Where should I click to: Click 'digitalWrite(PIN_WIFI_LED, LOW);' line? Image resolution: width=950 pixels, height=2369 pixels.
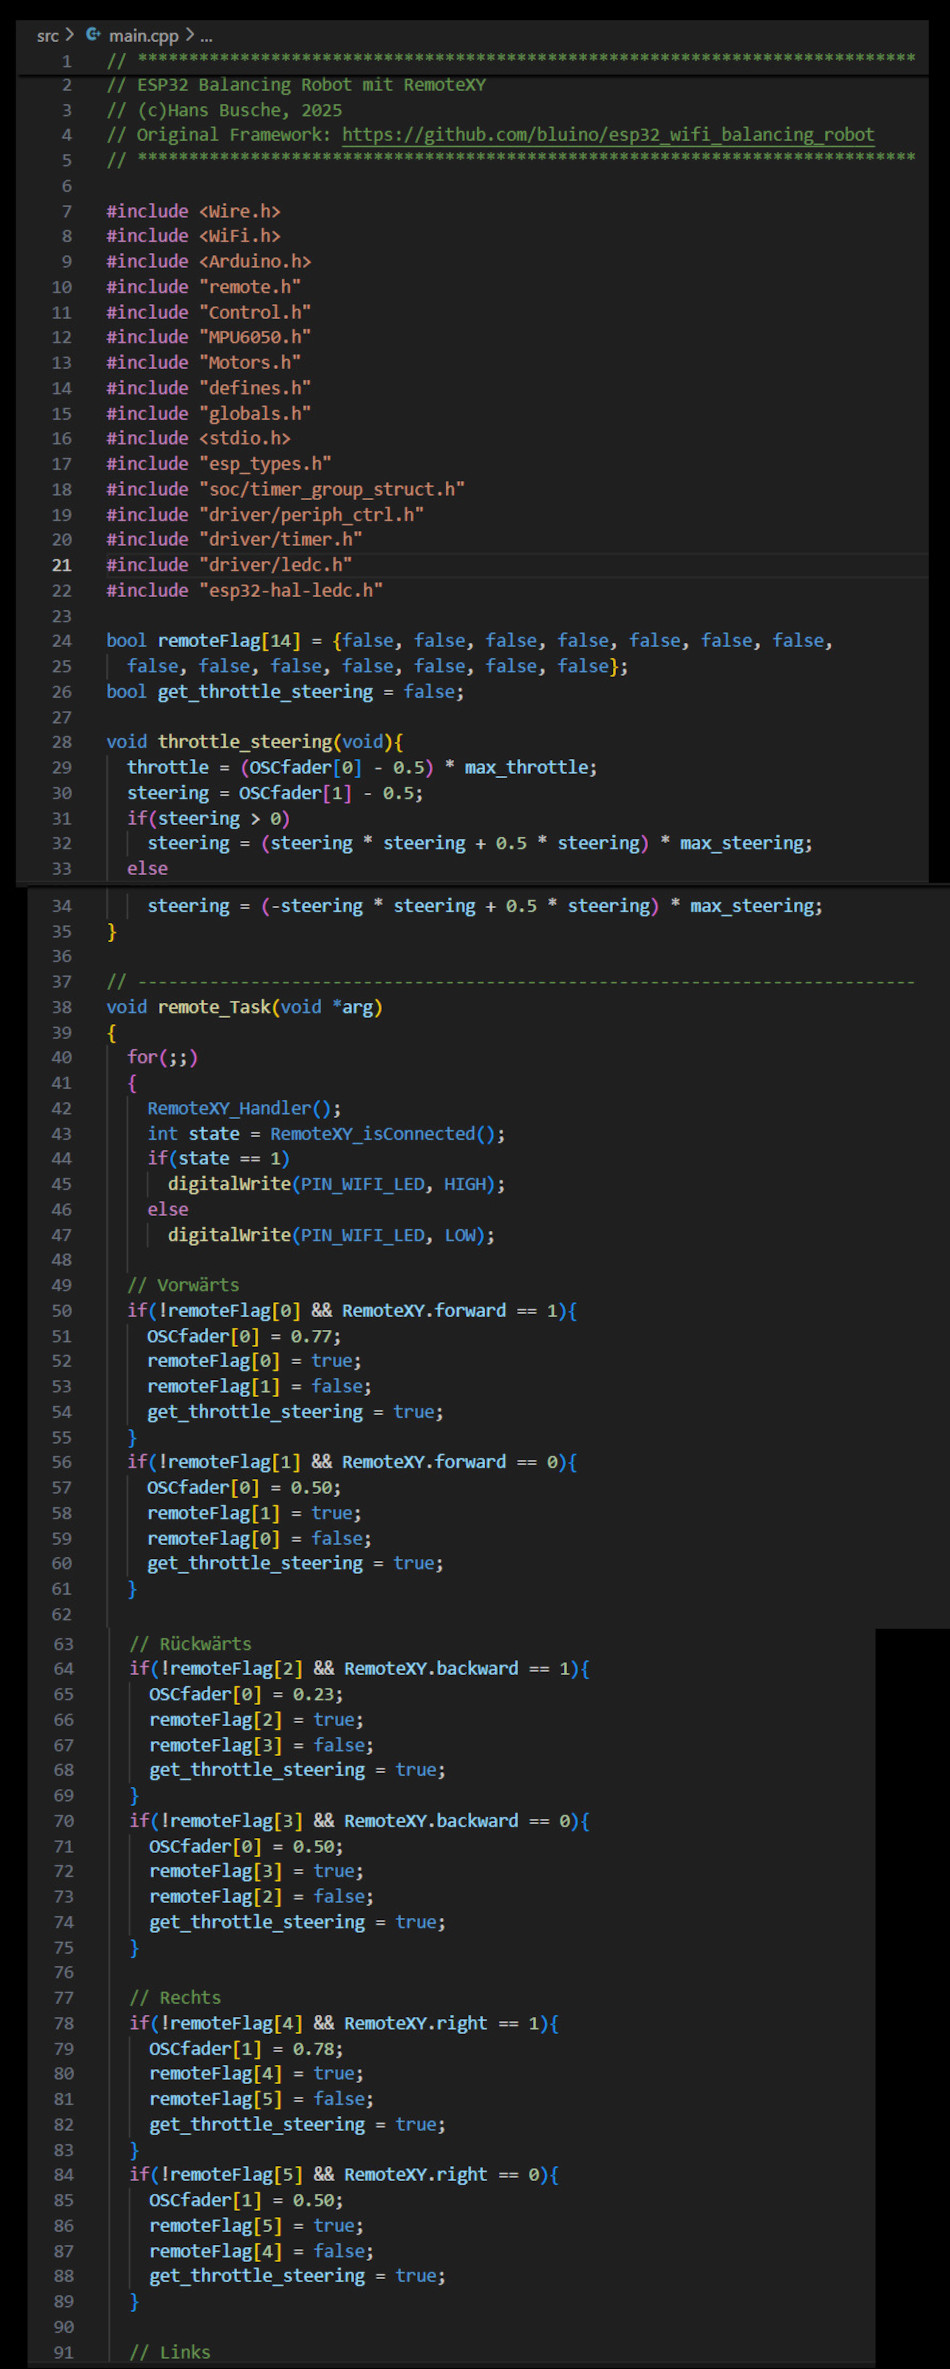pos(331,1235)
